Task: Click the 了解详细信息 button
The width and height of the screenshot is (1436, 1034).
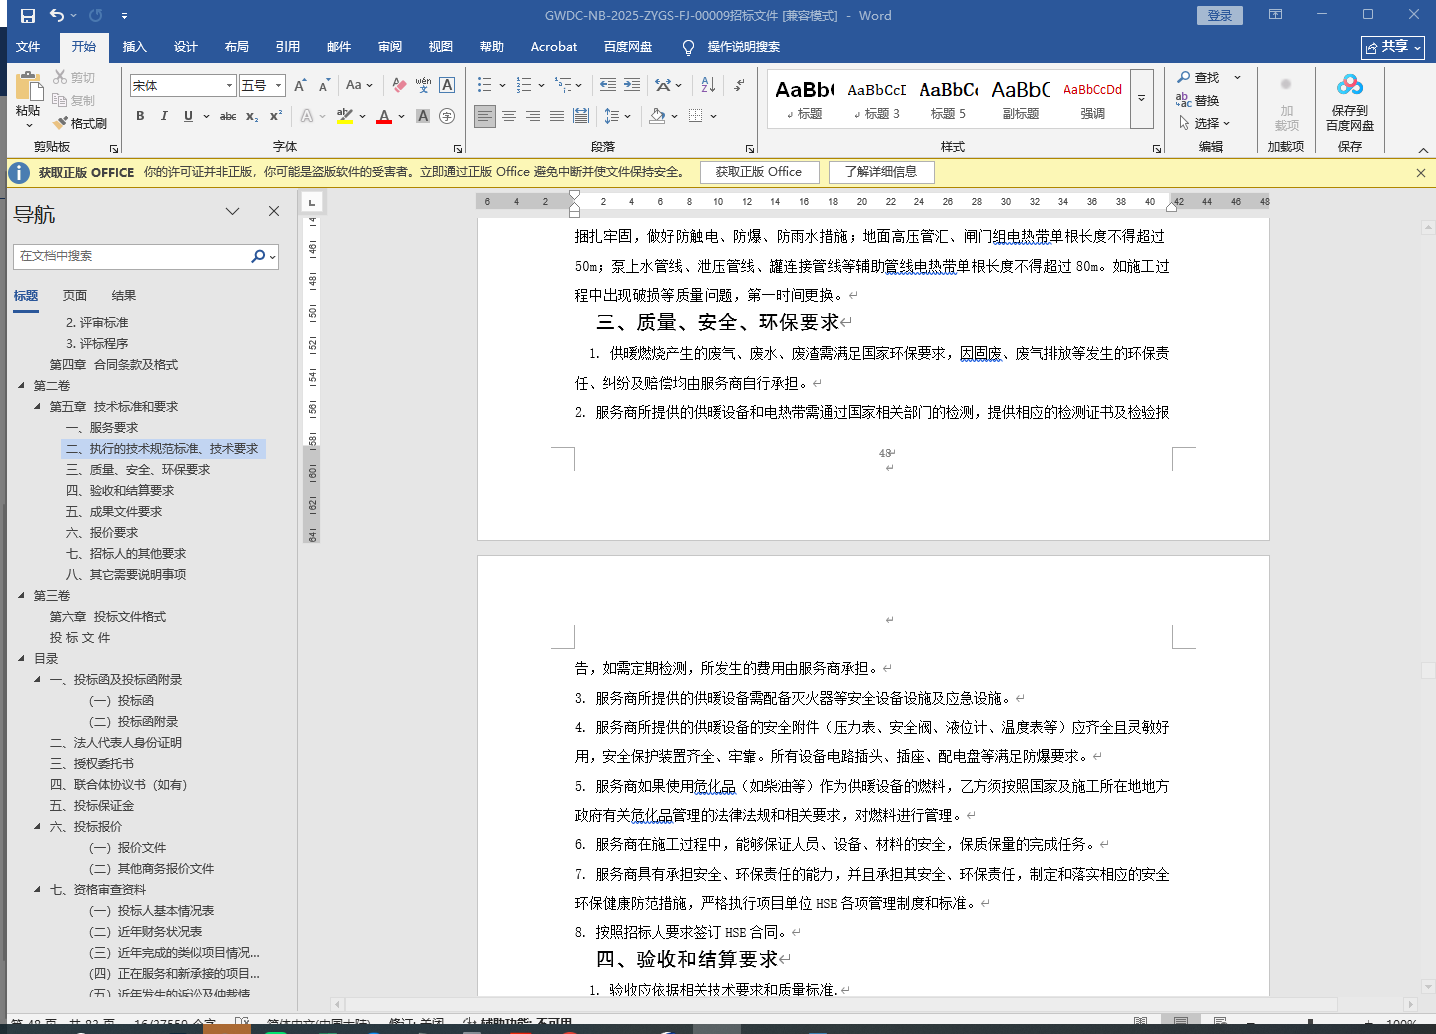Action: point(881,172)
